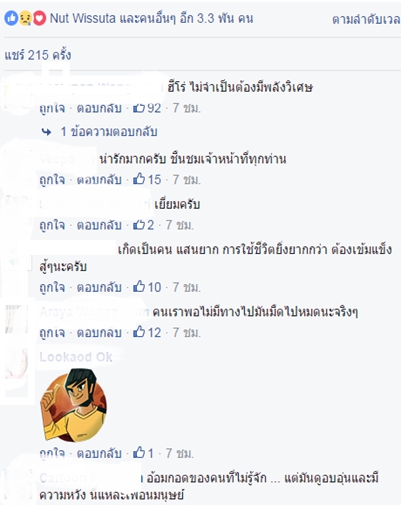Reply to the เกิดเป็นคน แสนยาก comment
The height and width of the screenshot is (508, 401).
(x=99, y=287)
